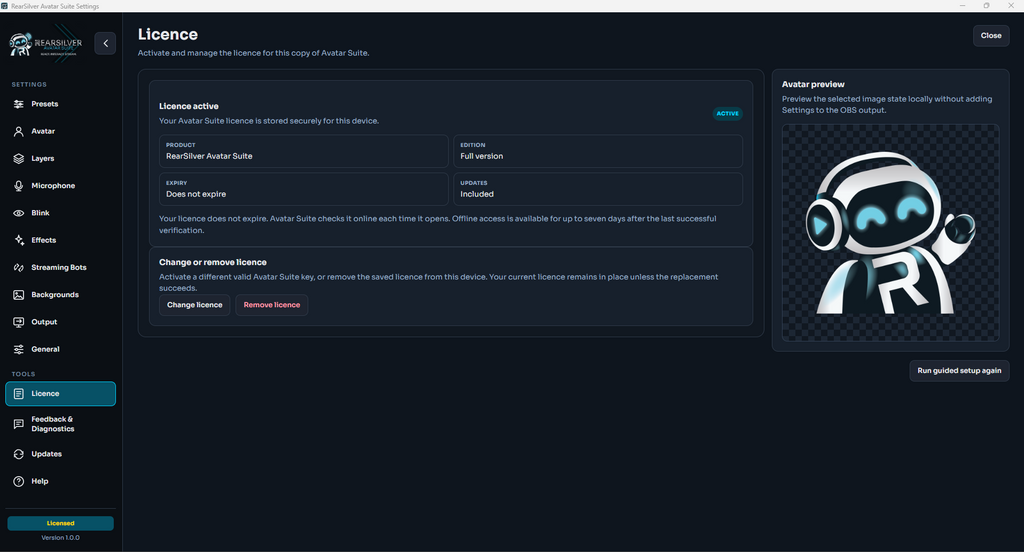Go to Streaming Bots settings

pyautogui.click(x=61, y=268)
